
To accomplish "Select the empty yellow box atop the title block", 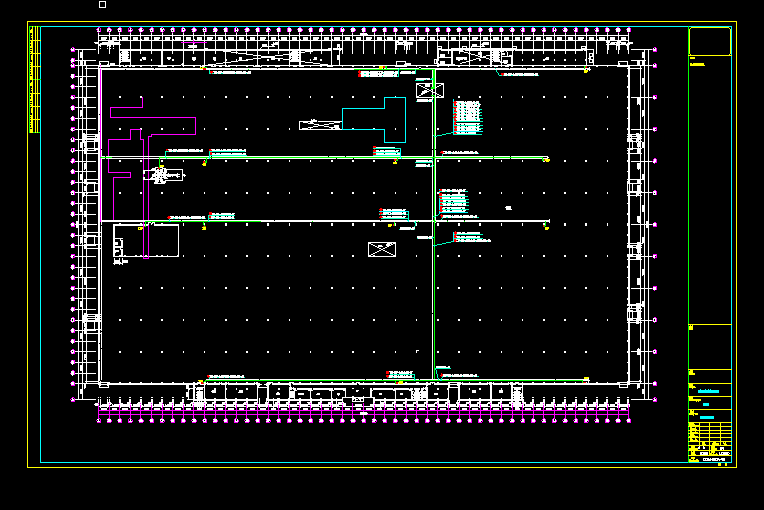I will pos(710,41).
